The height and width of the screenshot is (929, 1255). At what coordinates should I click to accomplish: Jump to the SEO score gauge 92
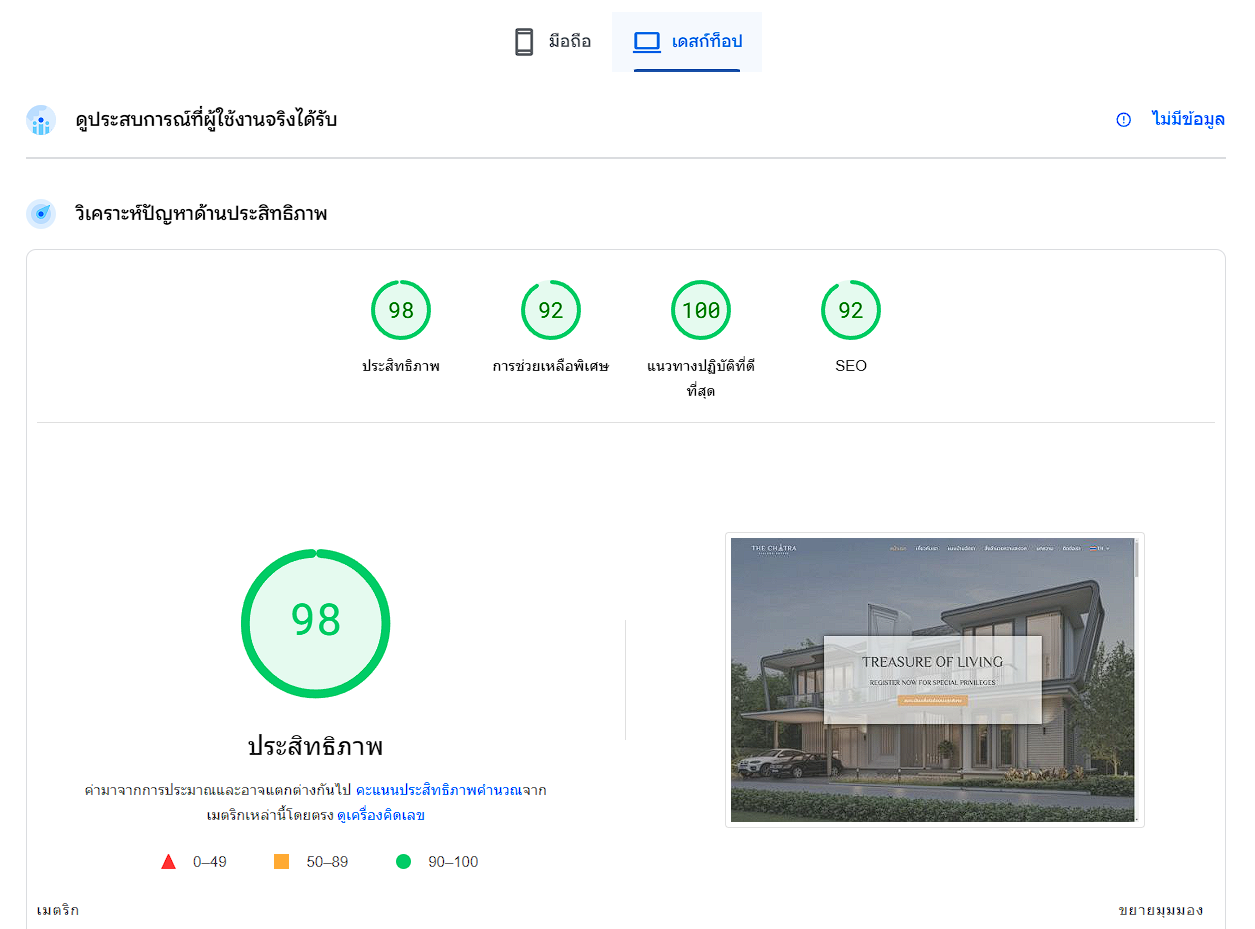851,310
